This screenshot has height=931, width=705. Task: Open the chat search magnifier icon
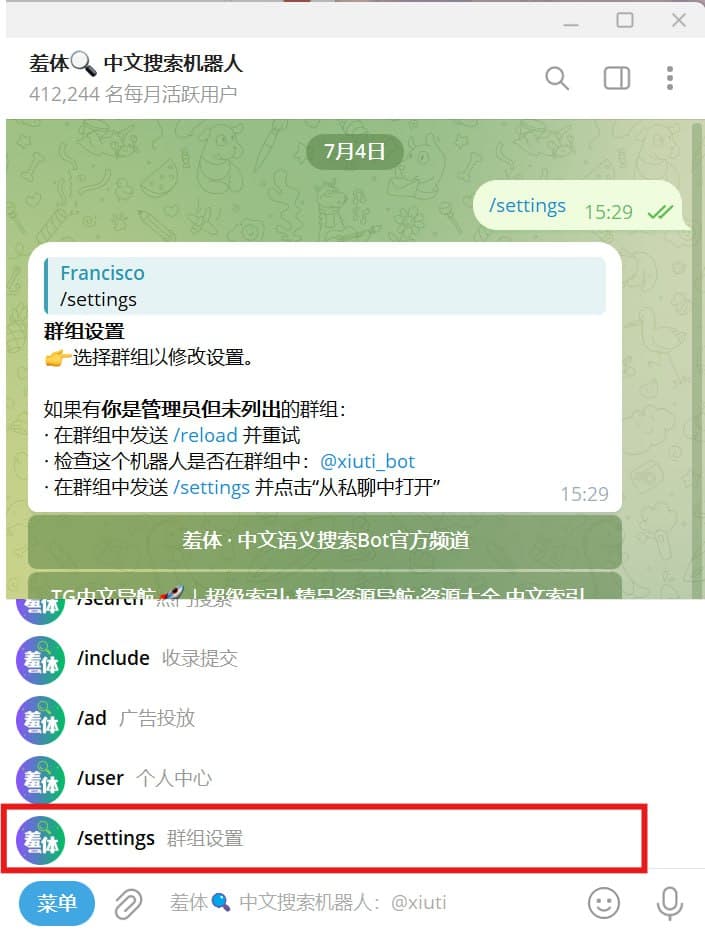[557, 78]
